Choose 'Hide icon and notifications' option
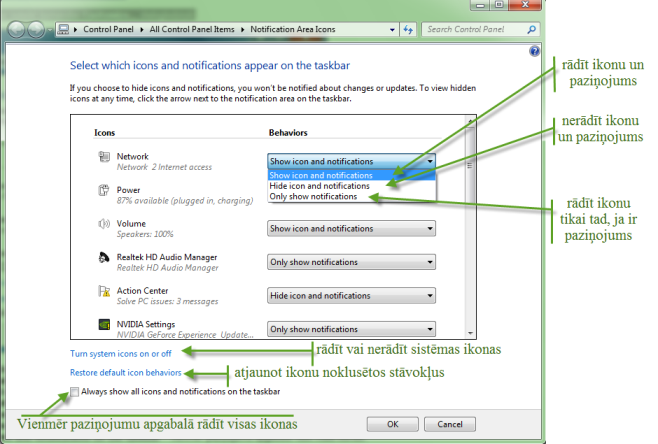658x444 pixels. [x=320, y=186]
